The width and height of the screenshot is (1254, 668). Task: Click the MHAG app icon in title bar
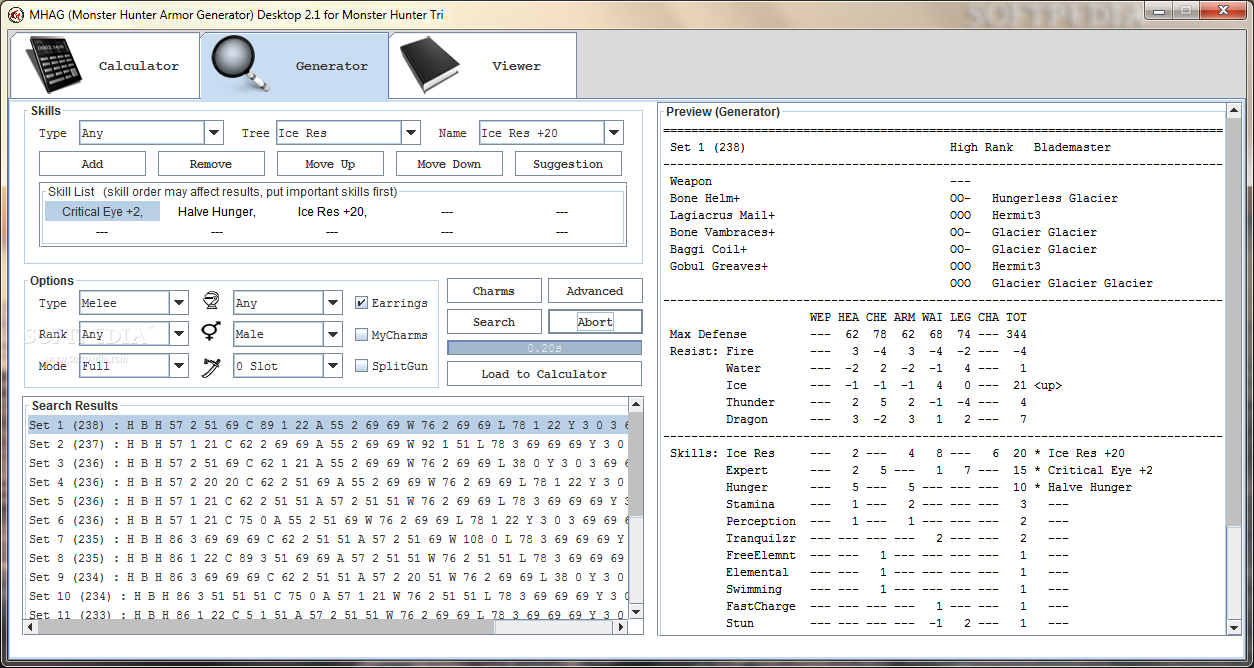(x=15, y=15)
